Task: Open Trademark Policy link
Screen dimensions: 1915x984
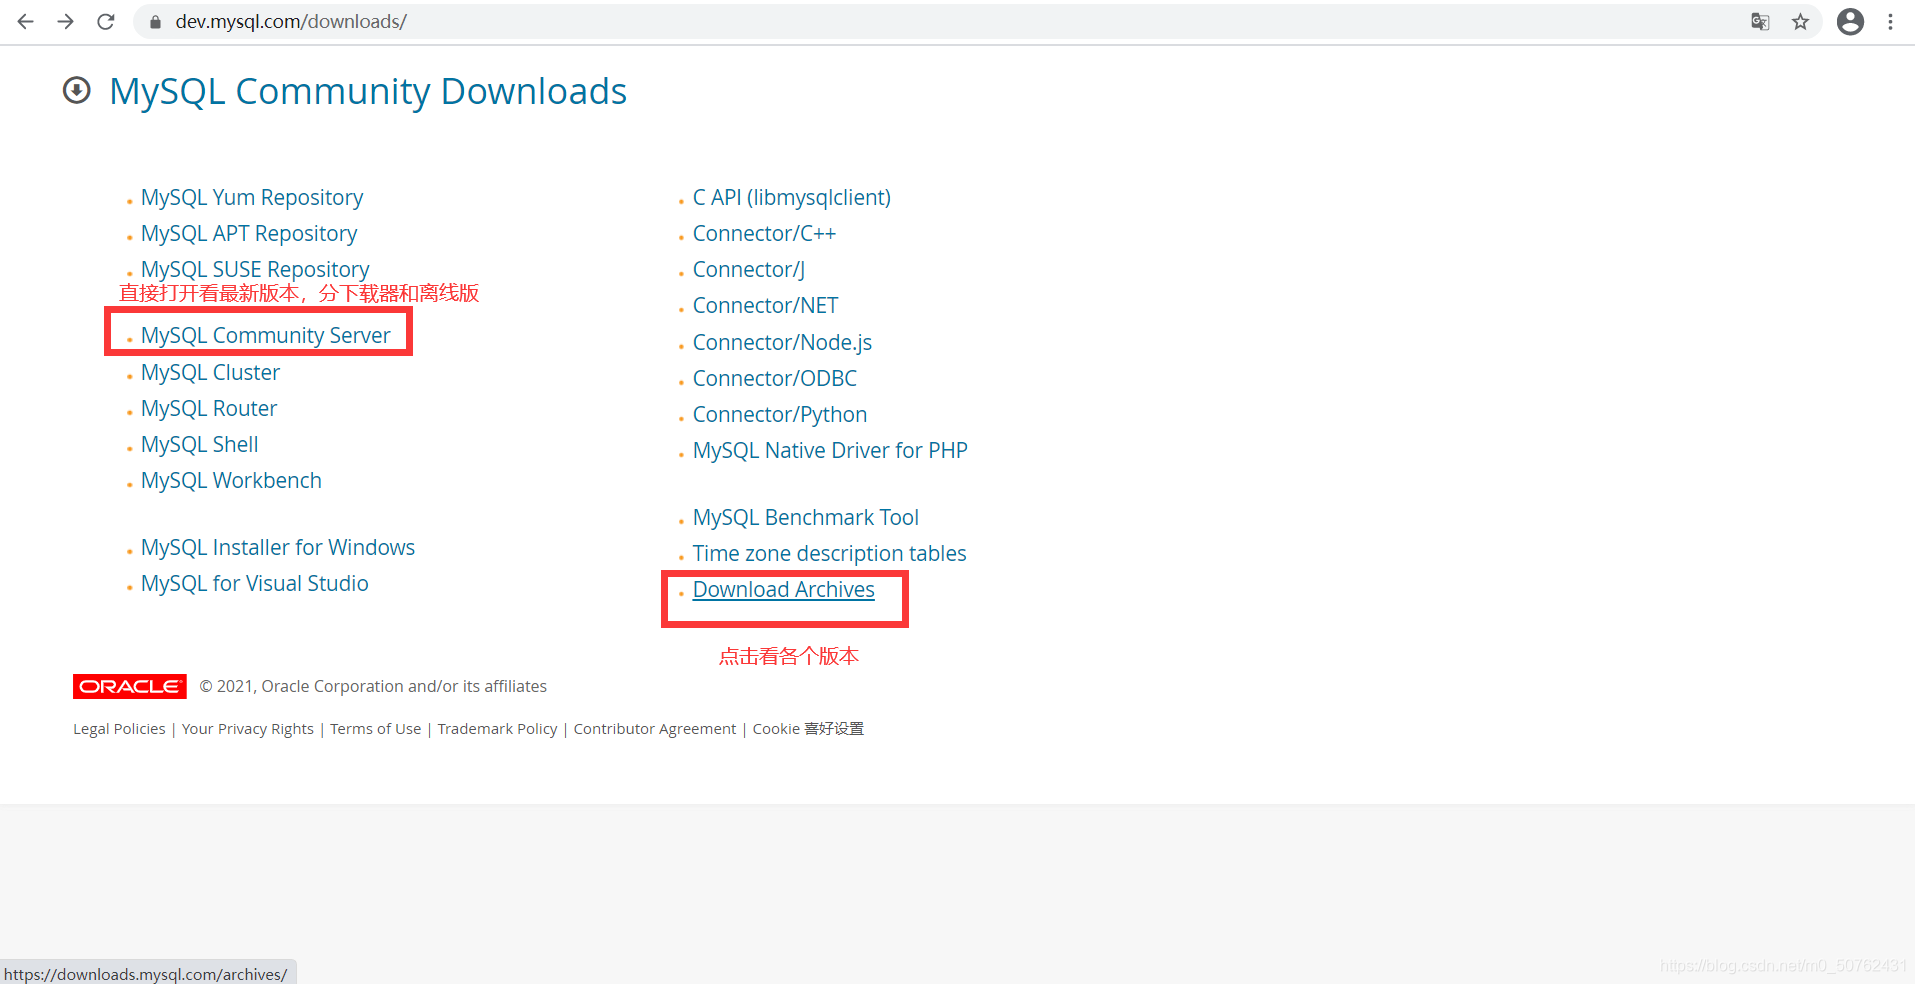Action: tap(497, 729)
